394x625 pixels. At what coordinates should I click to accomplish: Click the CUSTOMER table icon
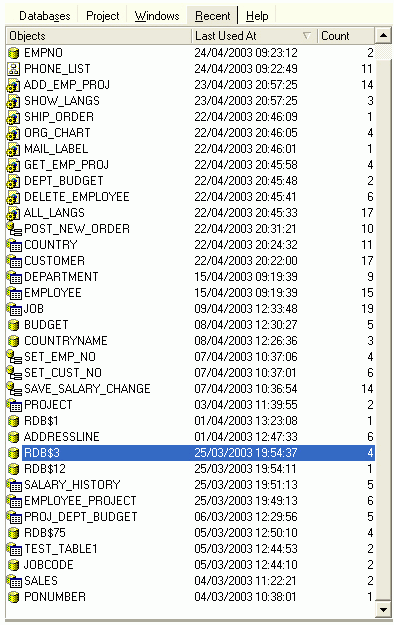pos(14,261)
